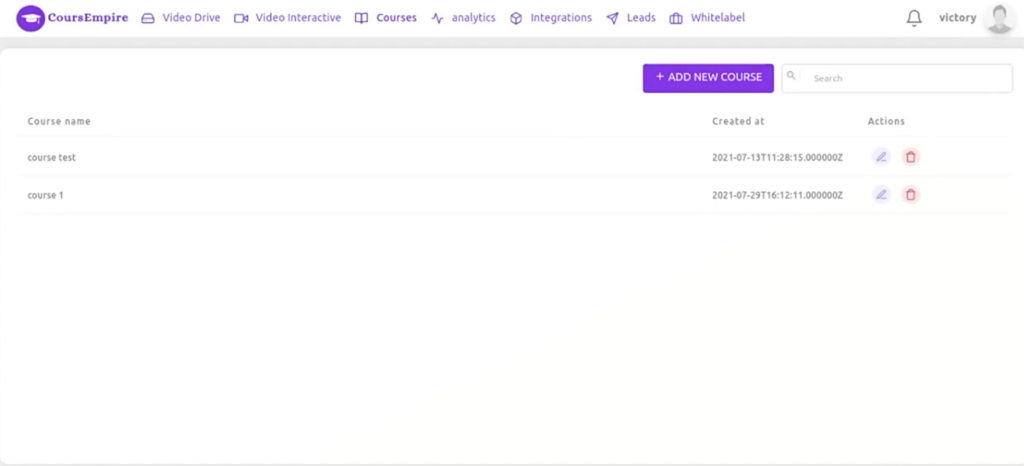Viewport: 1024px width, 466px height.
Task: Open the Whitelabel menu item
Action: point(718,18)
